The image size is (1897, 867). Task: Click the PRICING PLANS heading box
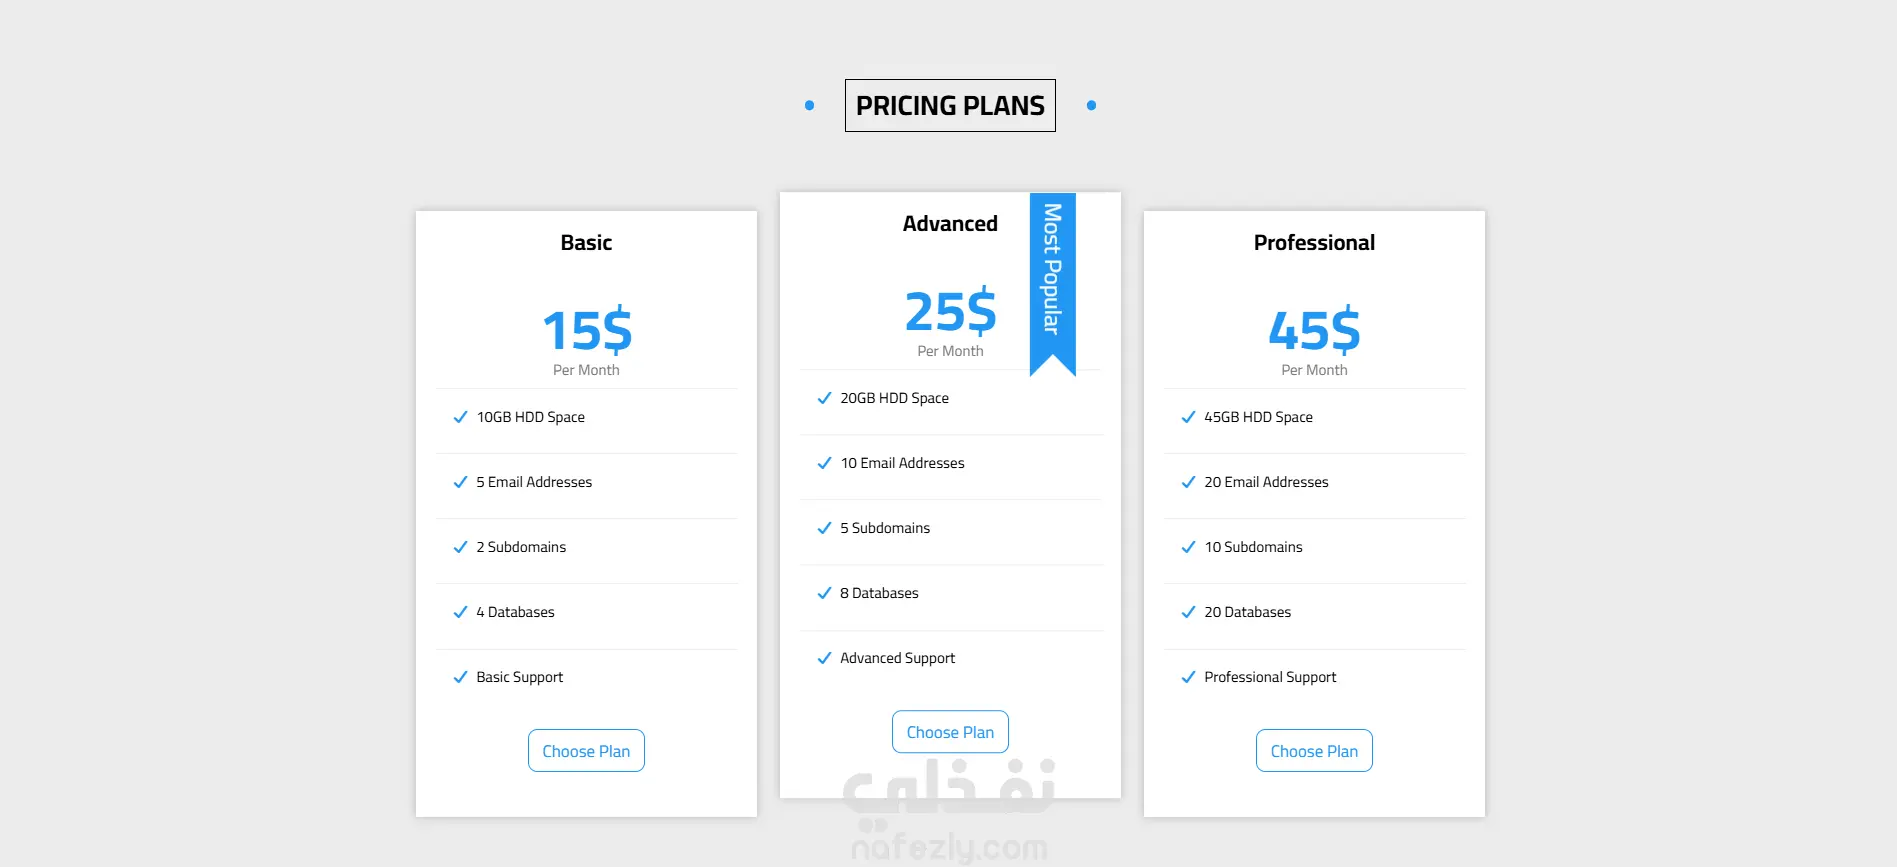click(x=950, y=105)
